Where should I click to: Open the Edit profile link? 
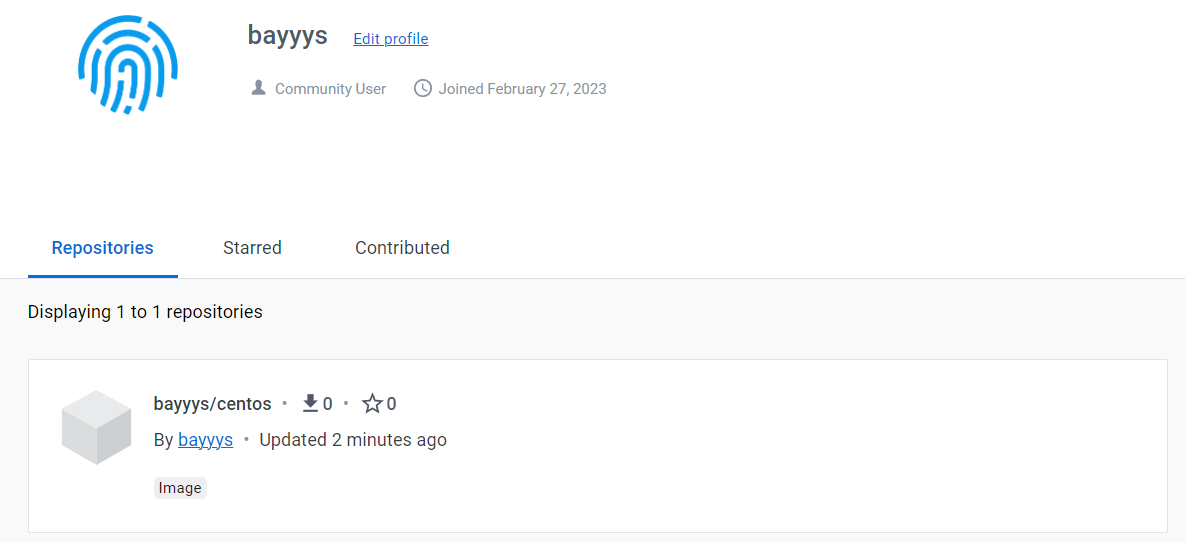tap(390, 39)
